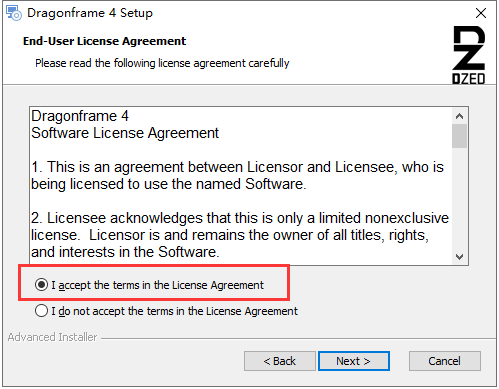Click the 'End-User License Agreement' heading

[104, 41]
